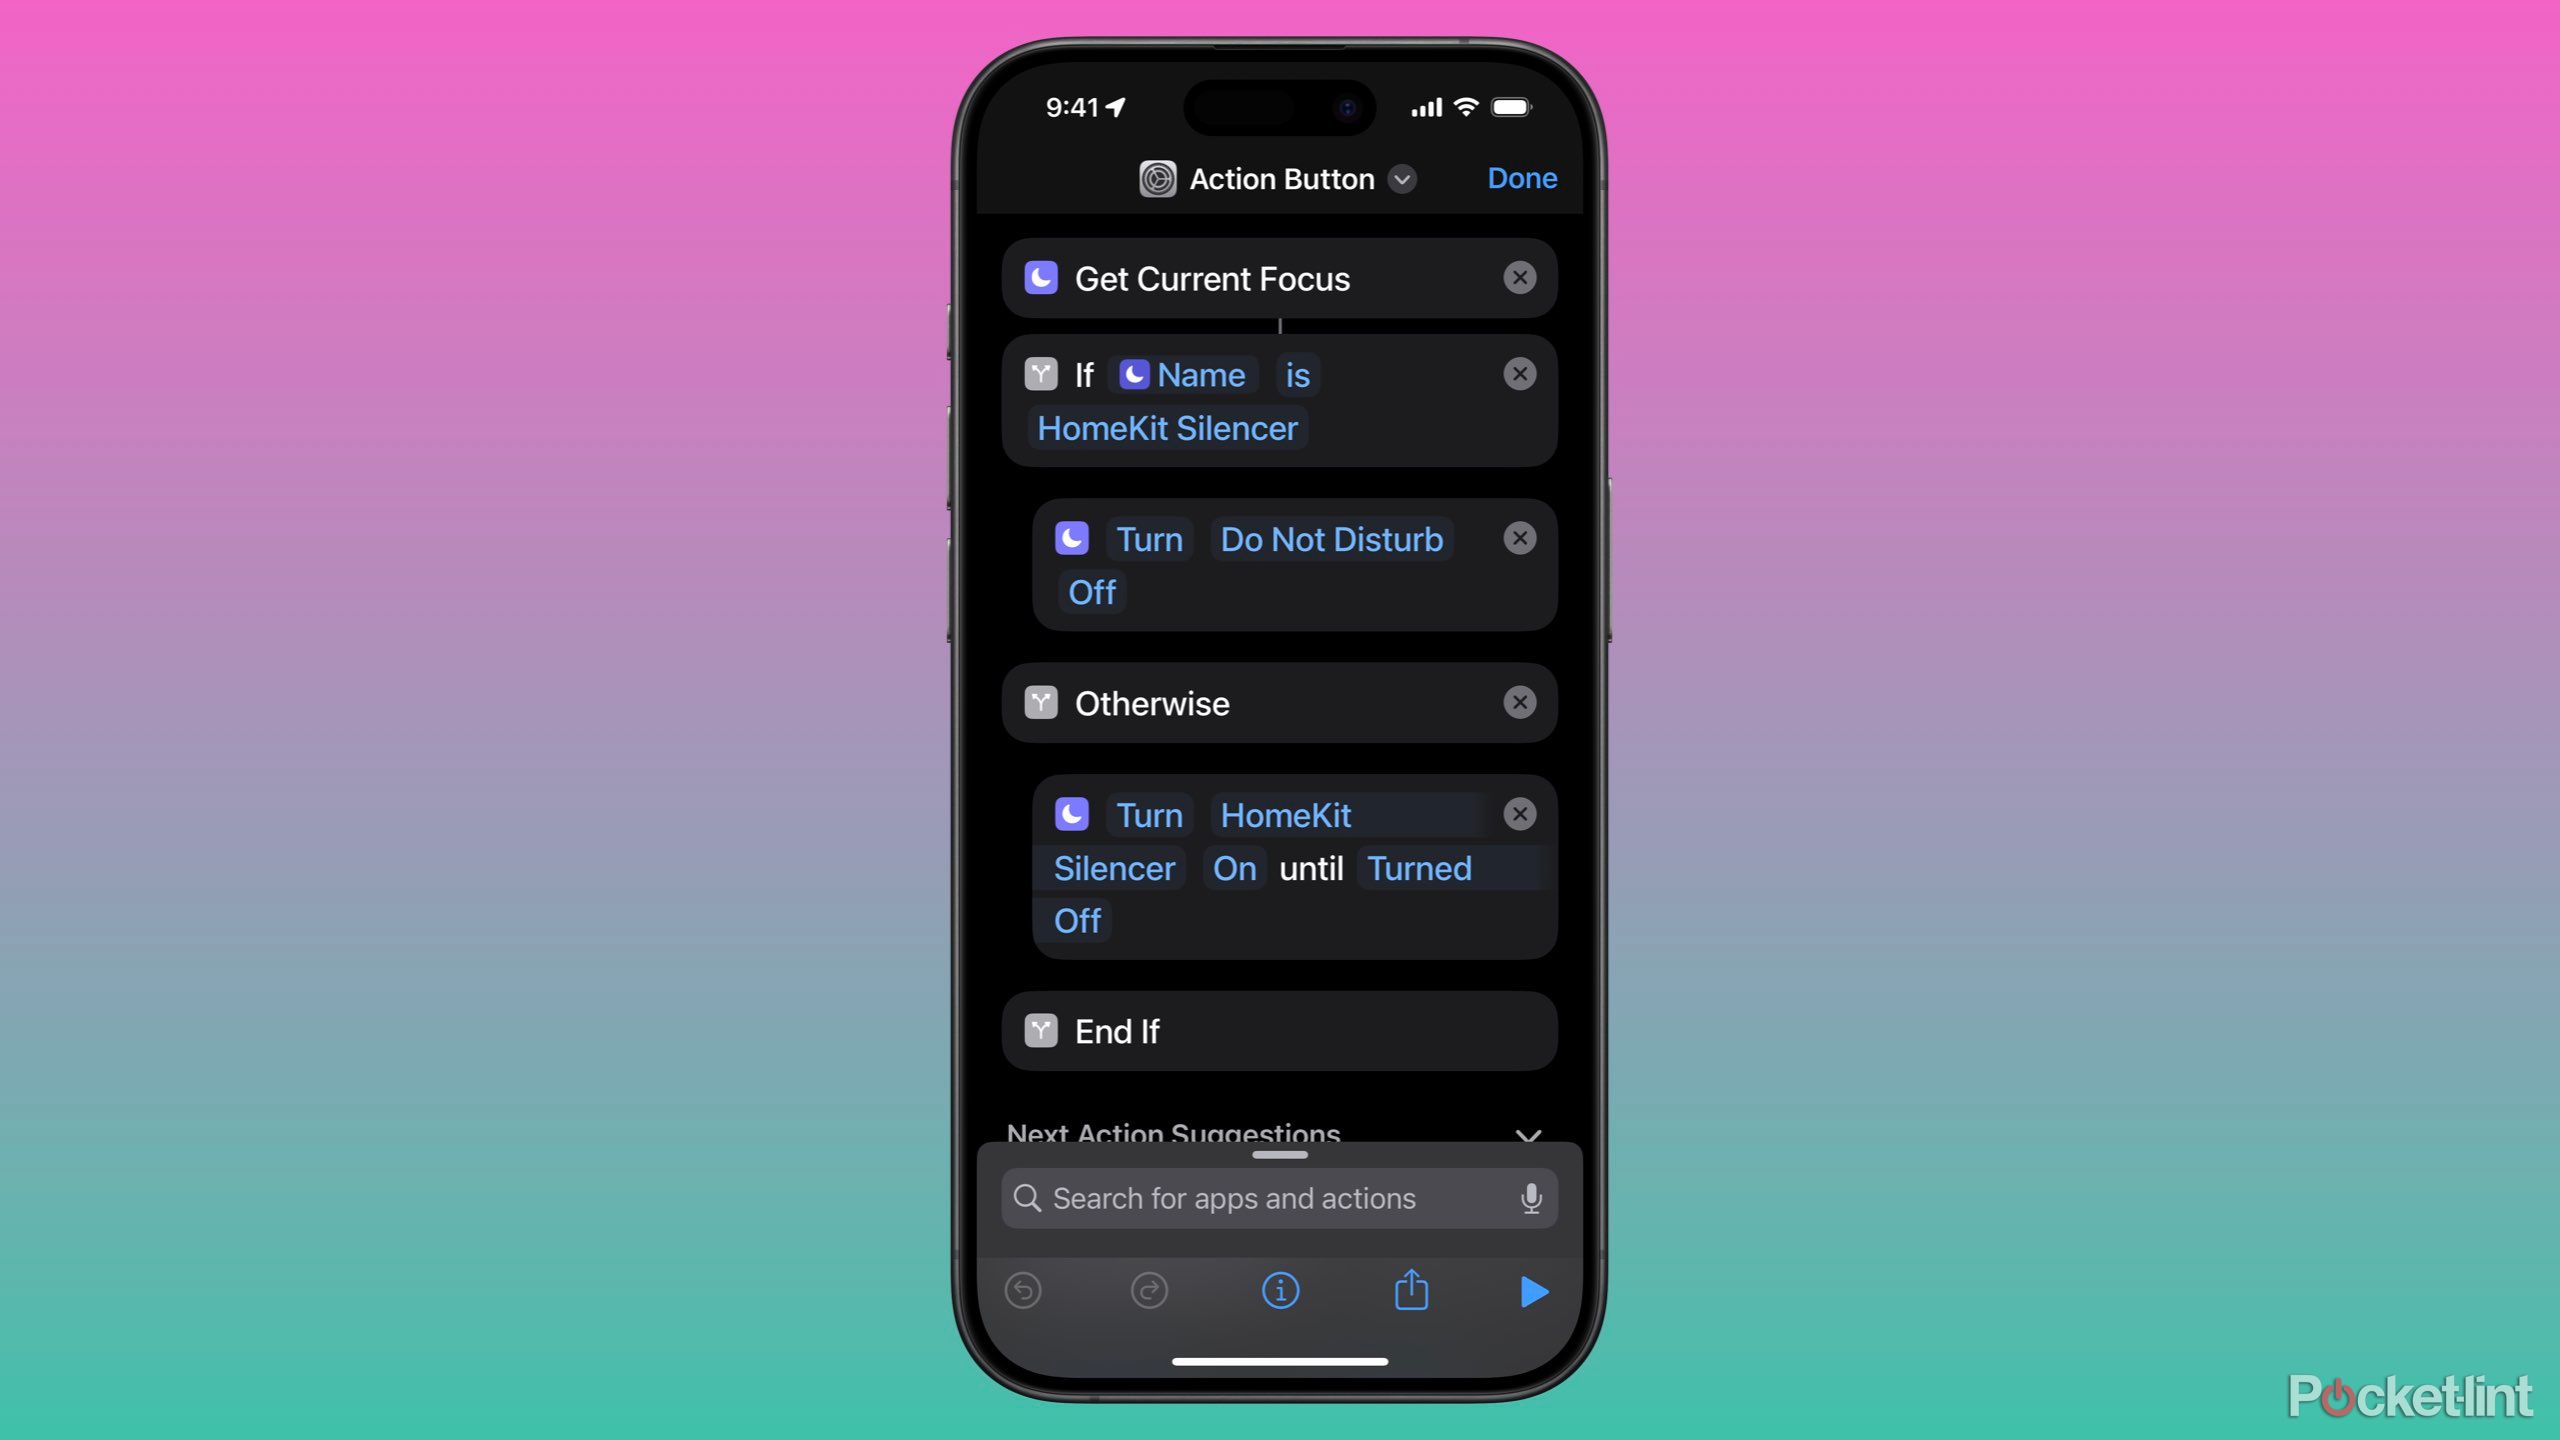Select the Search for apps and actions field
Viewport: 2560px width, 1440px height.
[x=1278, y=1197]
